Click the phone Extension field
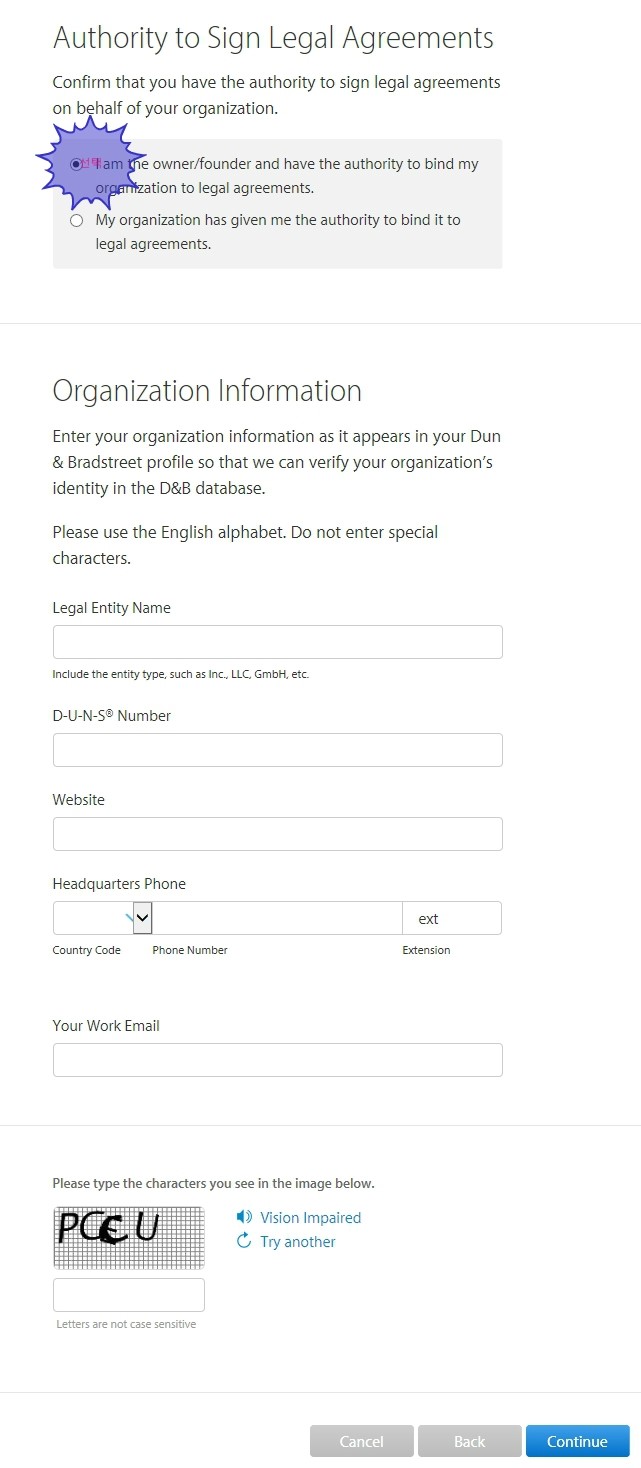 [x=452, y=918]
